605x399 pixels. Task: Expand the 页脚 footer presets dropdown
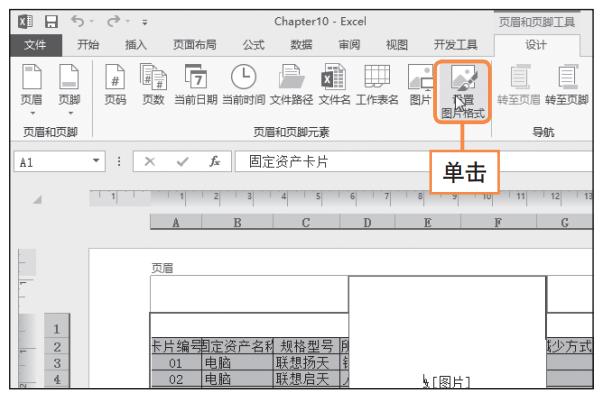click(71, 113)
